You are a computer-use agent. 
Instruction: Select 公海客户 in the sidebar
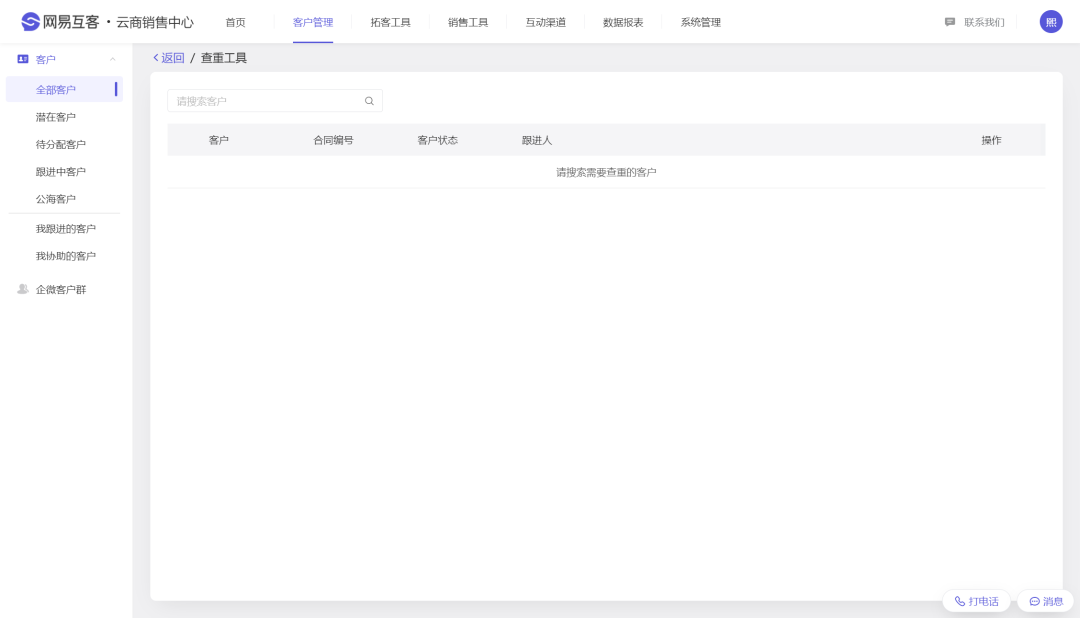56,199
